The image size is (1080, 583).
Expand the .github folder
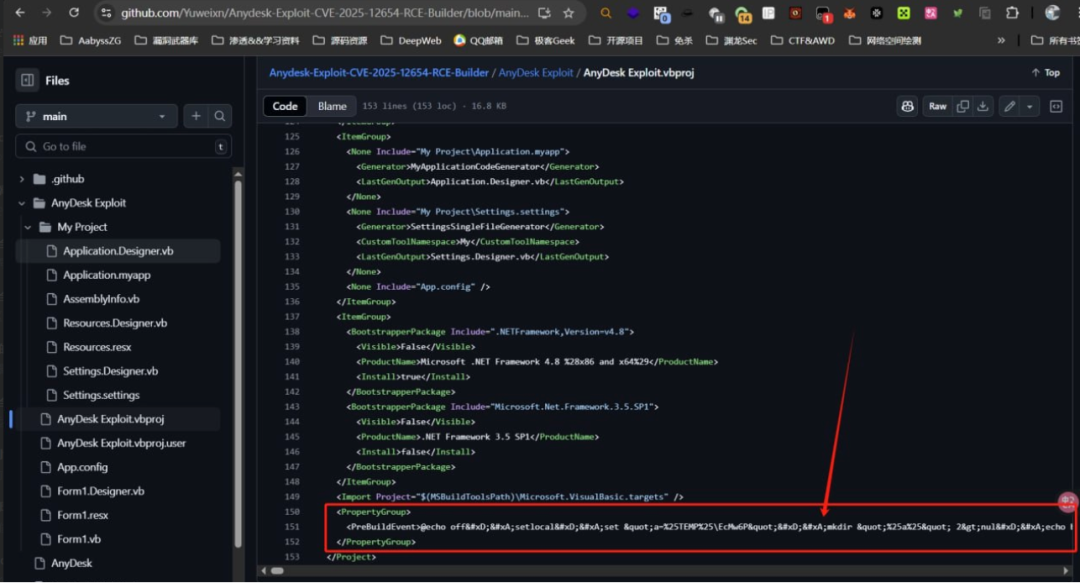coord(21,179)
